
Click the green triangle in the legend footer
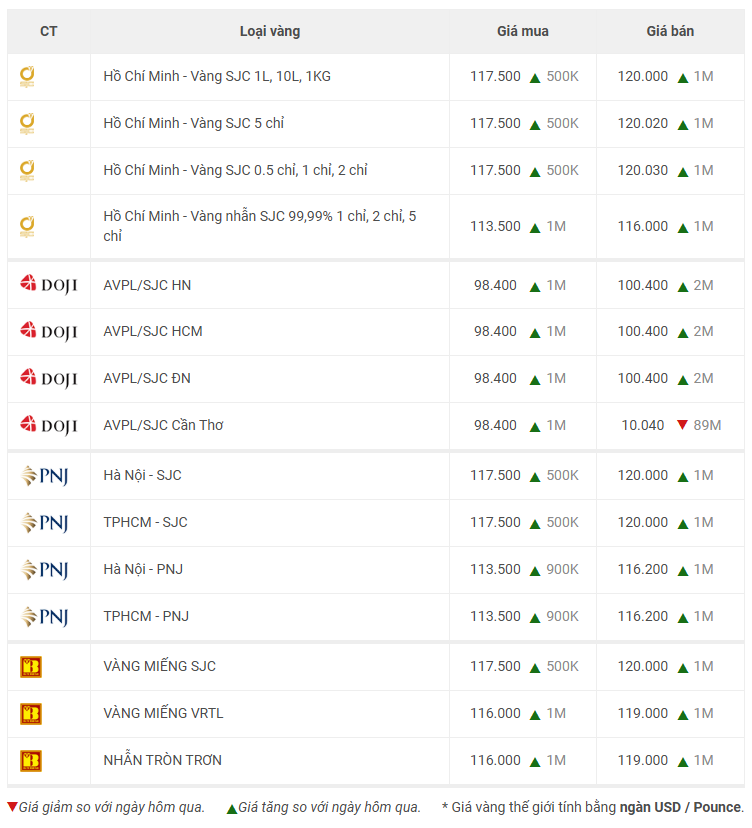coord(232,809)
